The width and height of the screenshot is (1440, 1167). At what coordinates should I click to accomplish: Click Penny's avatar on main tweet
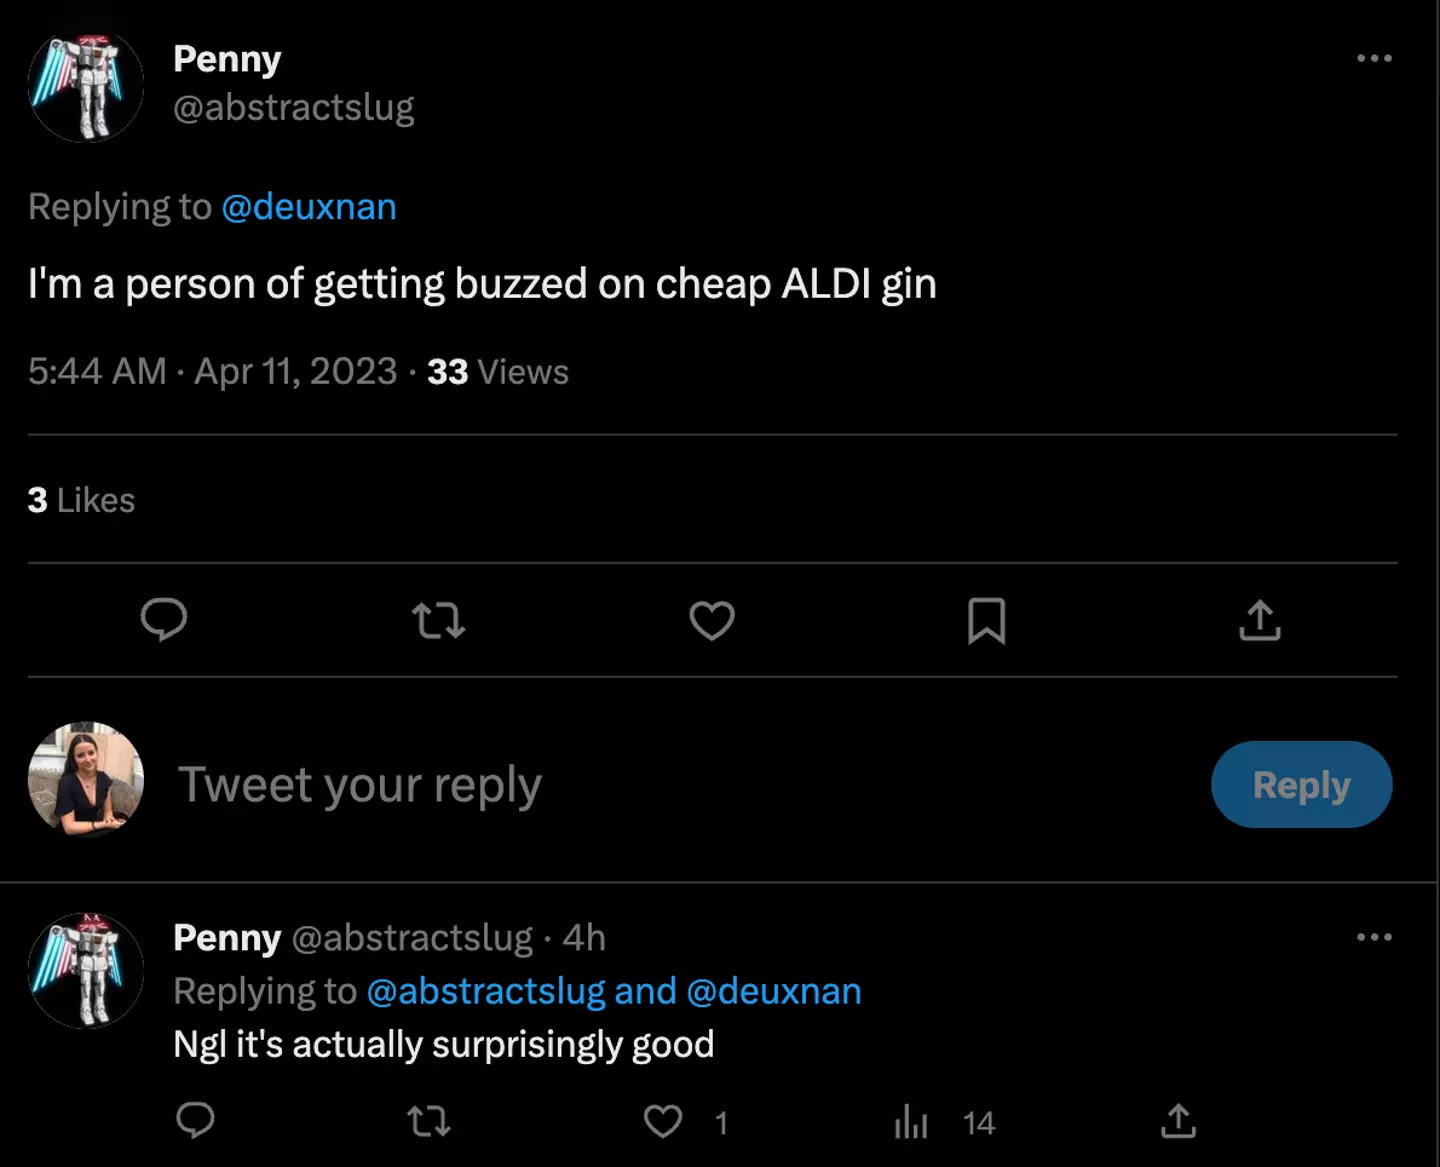point(86,86)
